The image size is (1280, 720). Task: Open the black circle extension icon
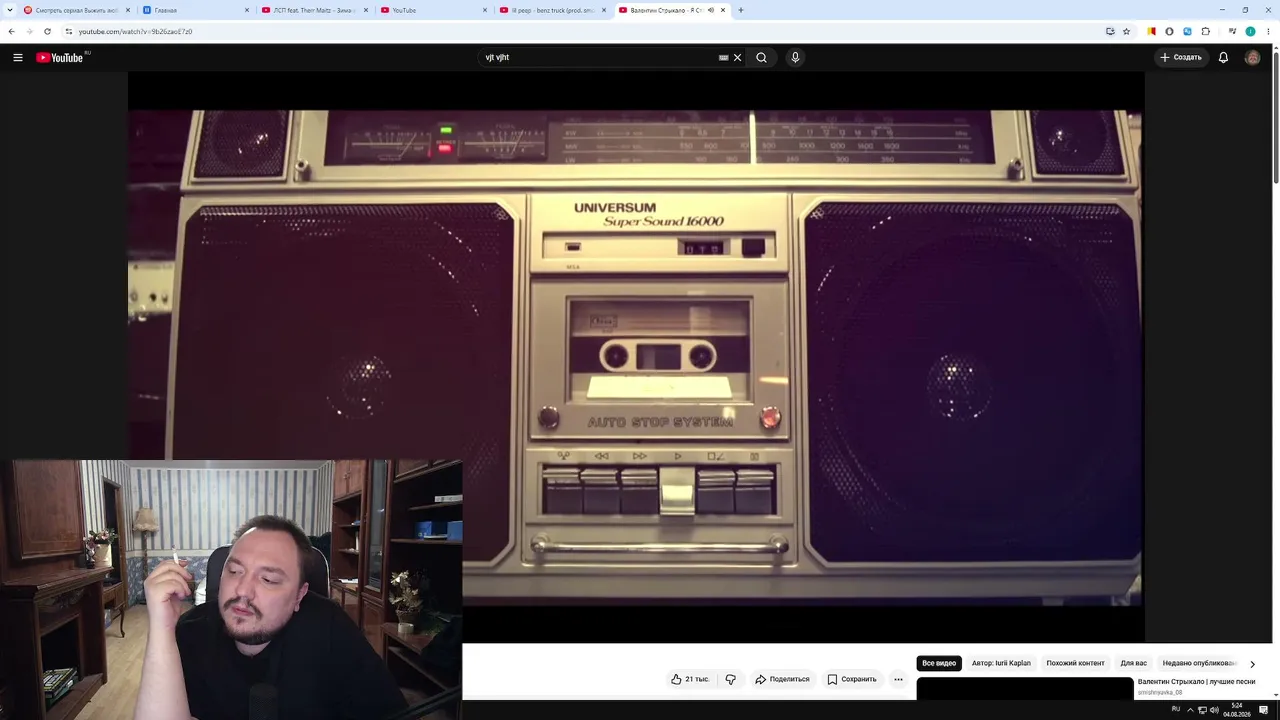(x=1169, y=32)
